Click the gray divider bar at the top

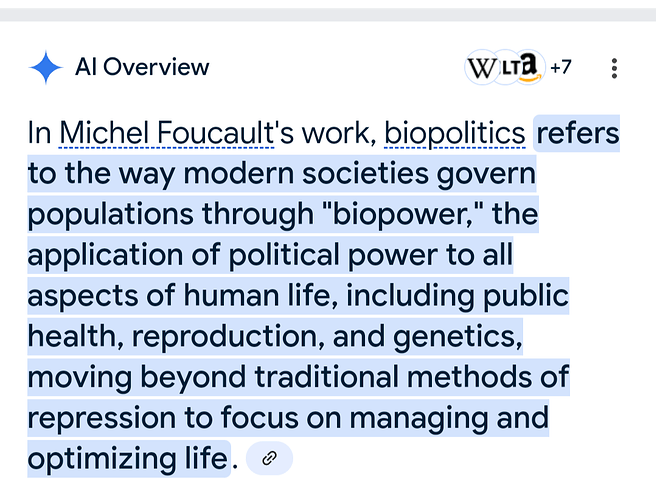point(328,14)
